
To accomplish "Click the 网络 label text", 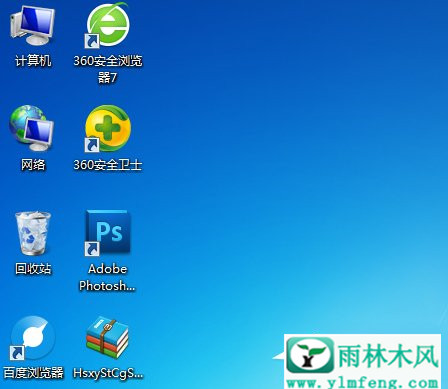I will pyautogui.click(x=33, y=165).
